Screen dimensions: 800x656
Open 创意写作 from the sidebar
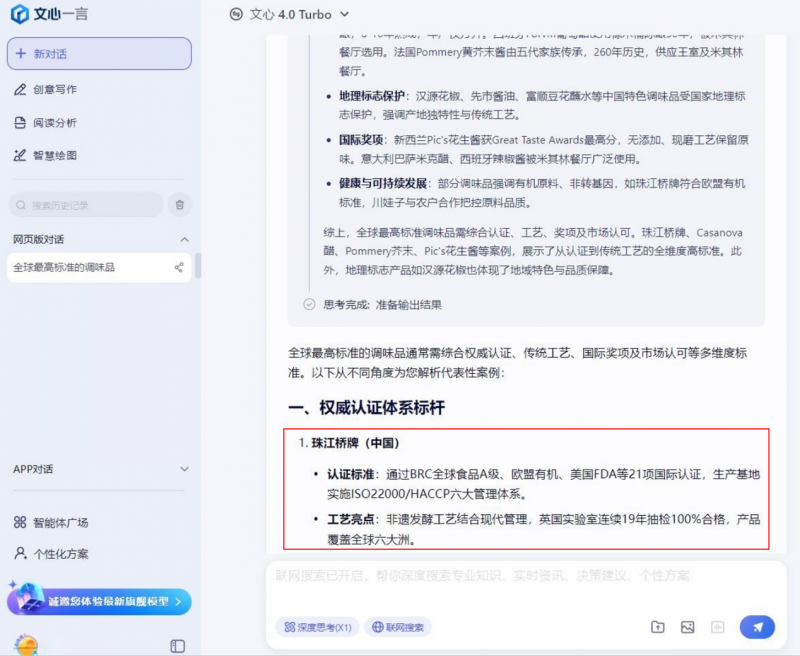[45, 89]
